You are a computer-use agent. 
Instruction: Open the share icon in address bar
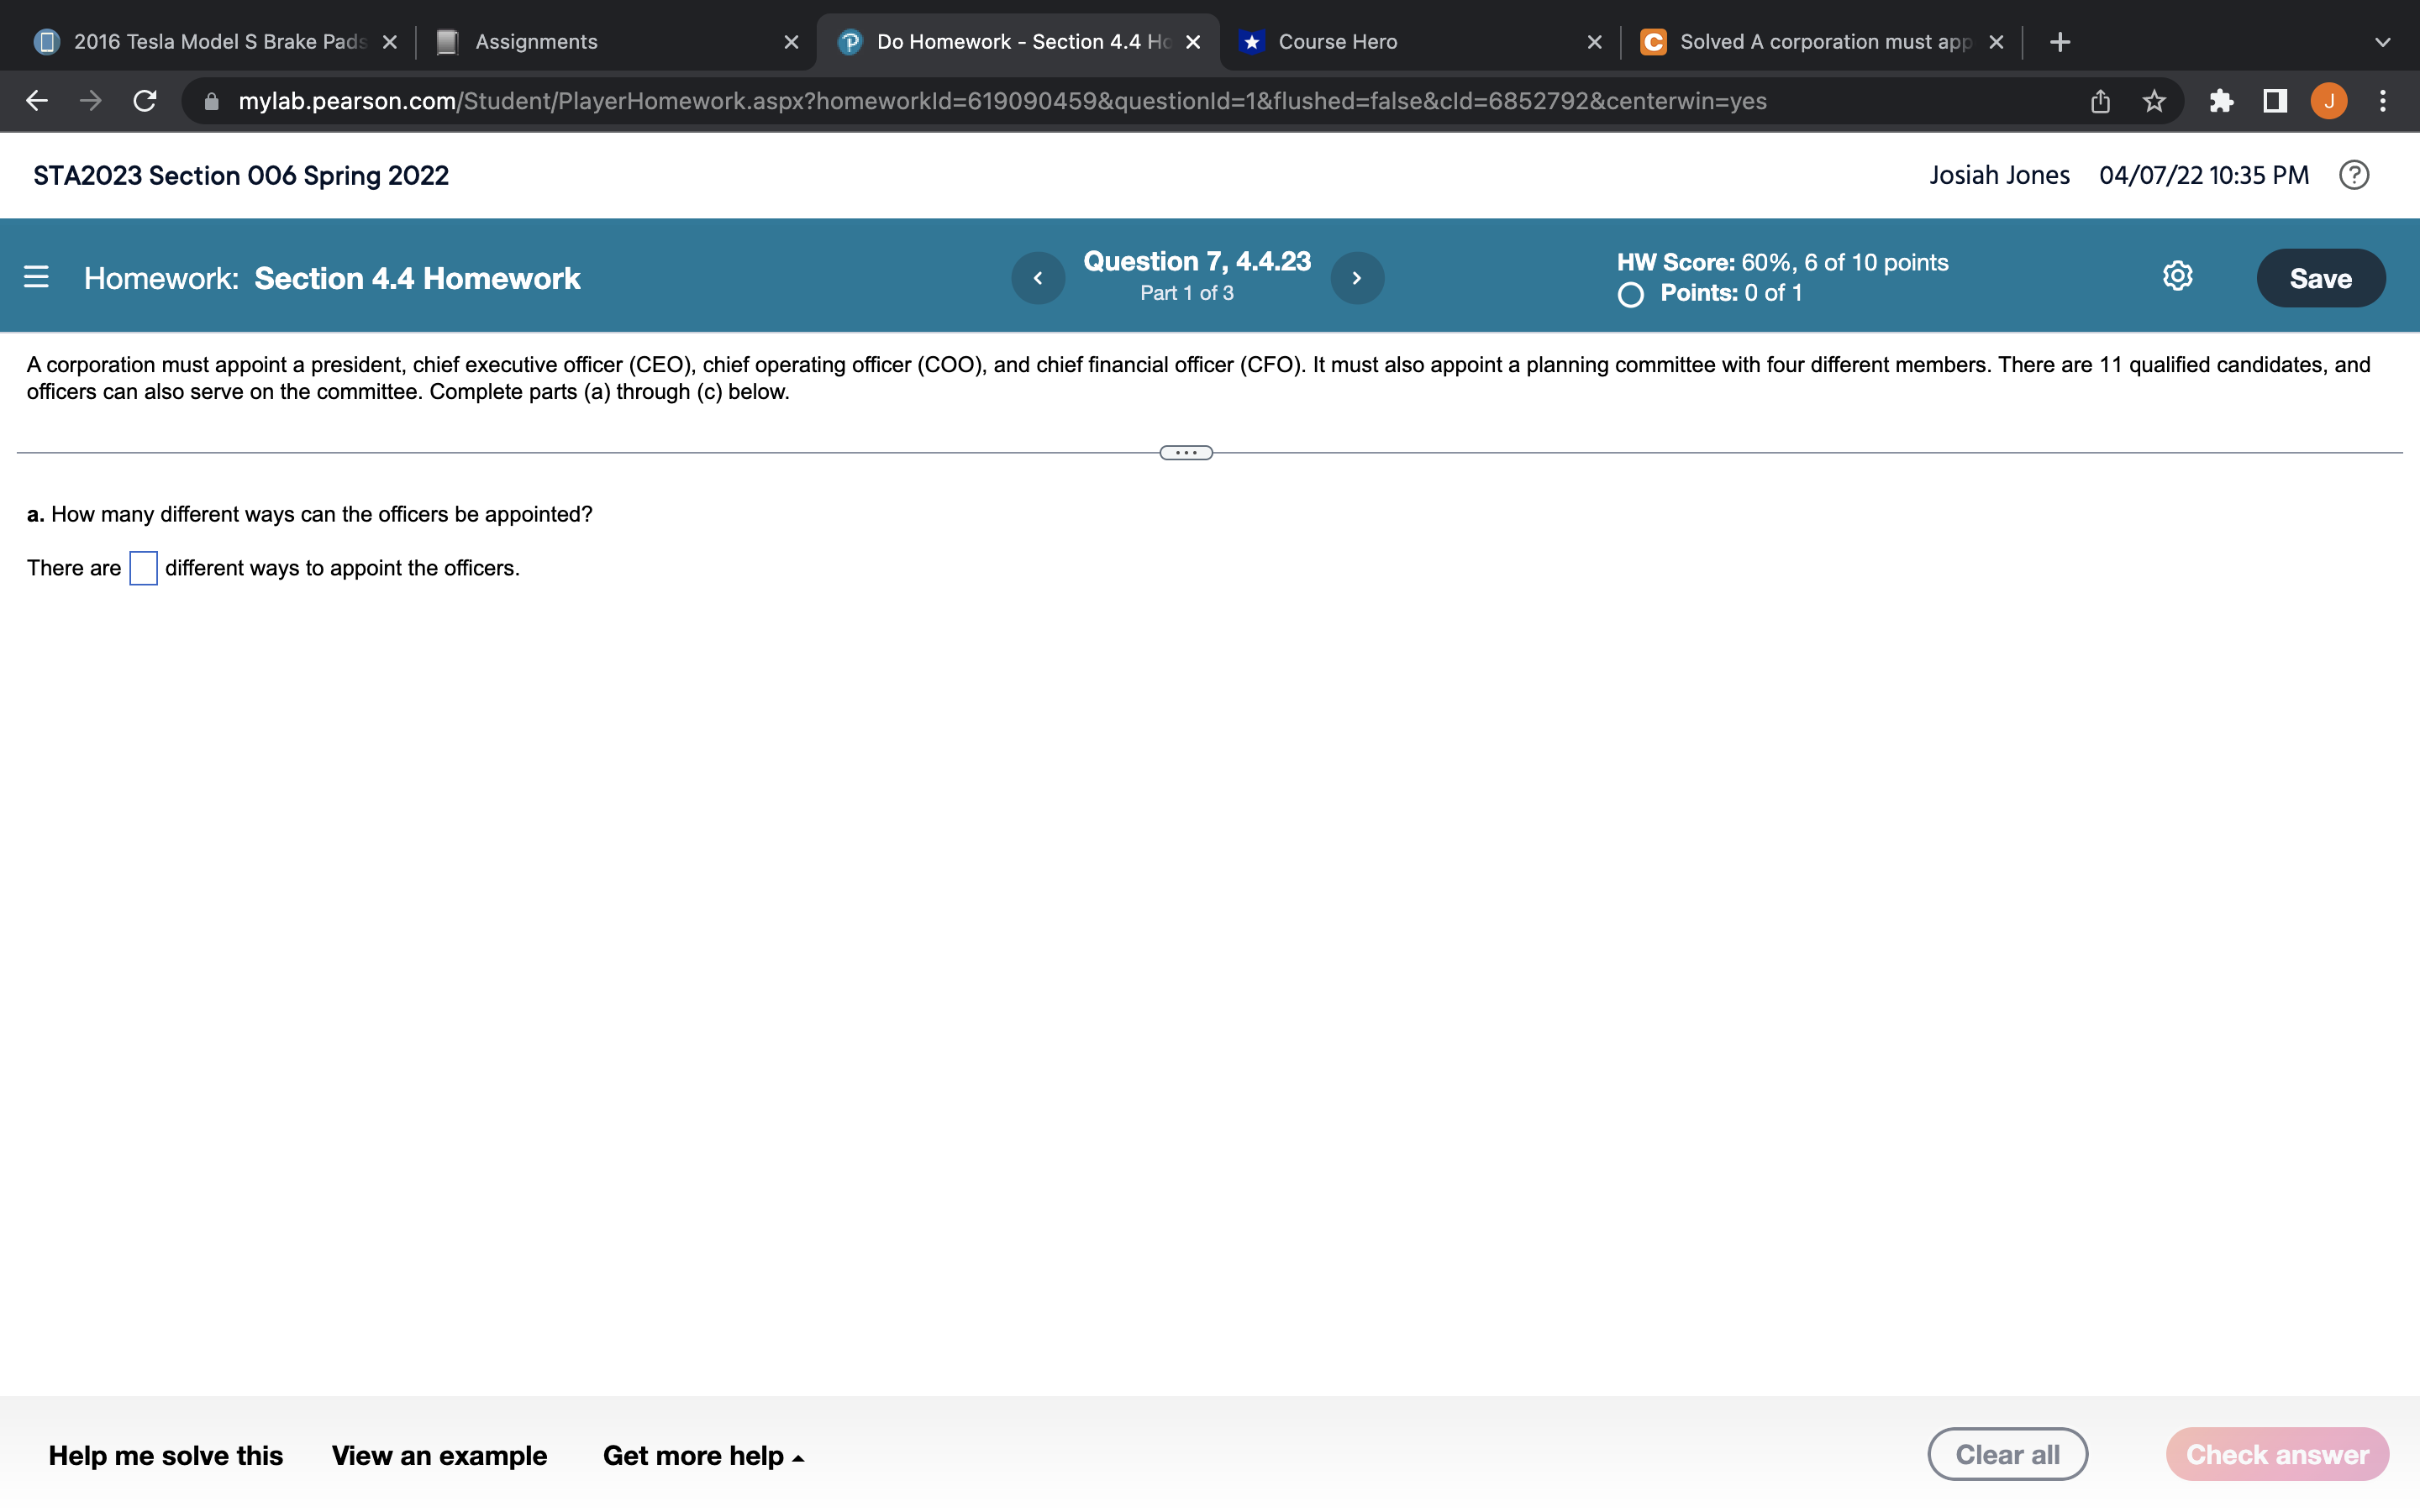[2098, 100]
